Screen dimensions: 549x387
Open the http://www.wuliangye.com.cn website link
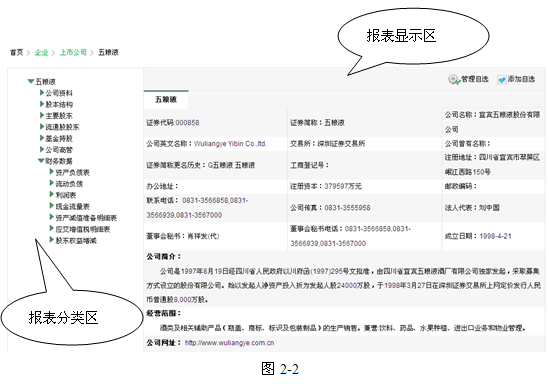point(229,343)
